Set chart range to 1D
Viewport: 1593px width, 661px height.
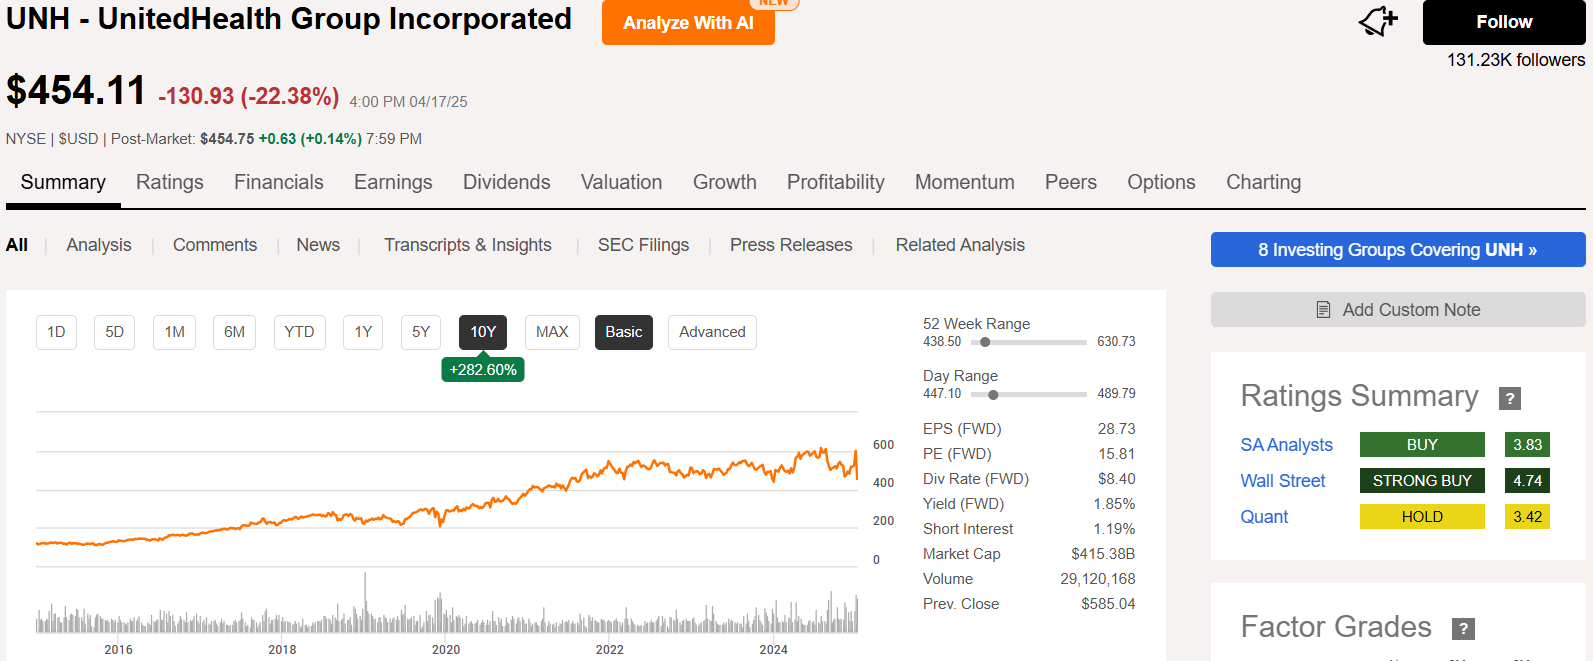pyautogui.click(x=56, y=332)
